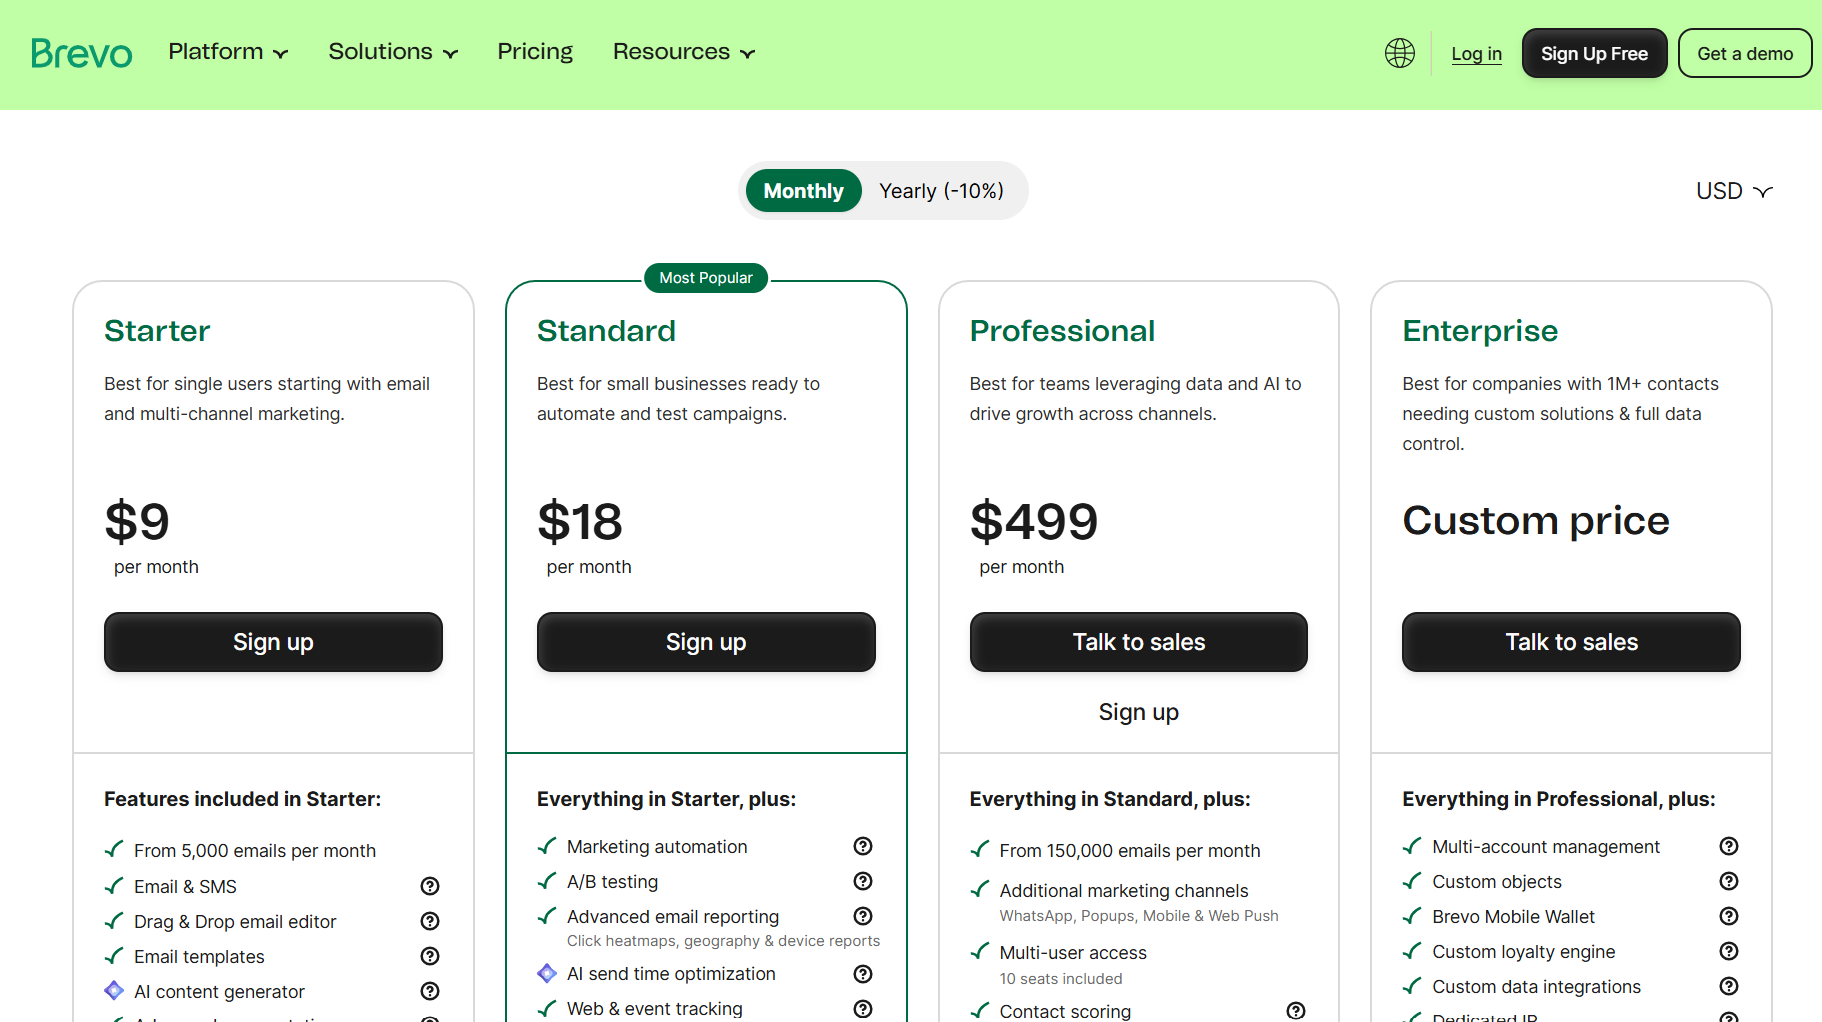Open the language globe icon
Screen dimensions: 1822x1022
point(1399,53)
